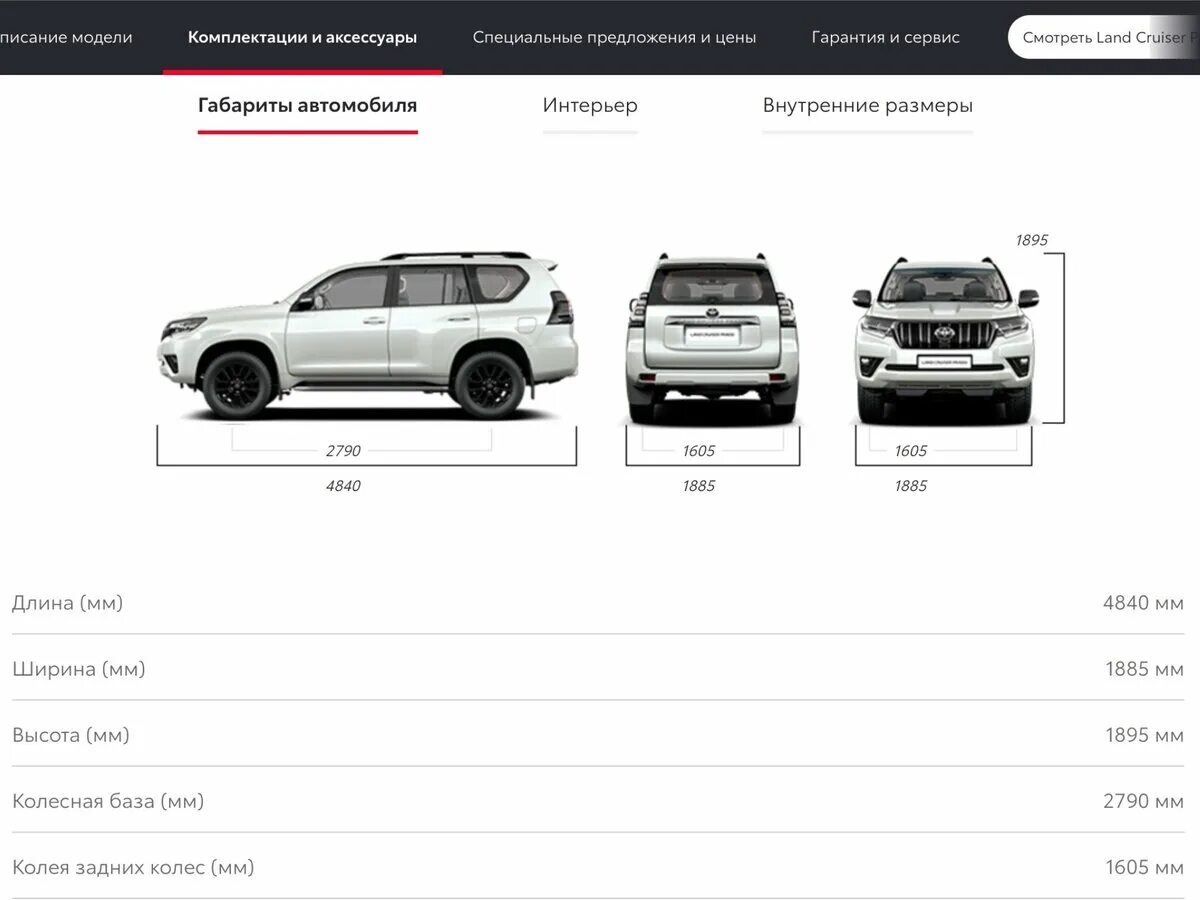Click the front view car illustration
The image size is (1200, 900).
click(x=943, y=335)
